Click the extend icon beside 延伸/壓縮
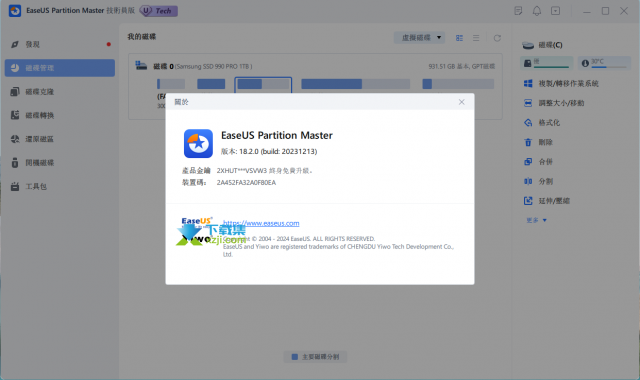Screen dimensions: 640x380 (528, 201)
